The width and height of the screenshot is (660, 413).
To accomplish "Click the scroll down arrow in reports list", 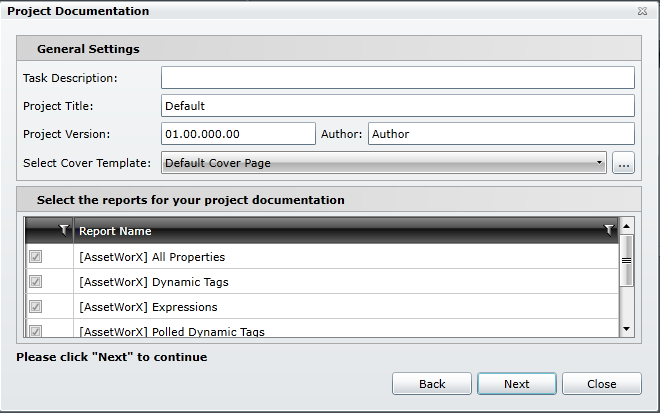I will pyautogui.click(x=627, y=329).
